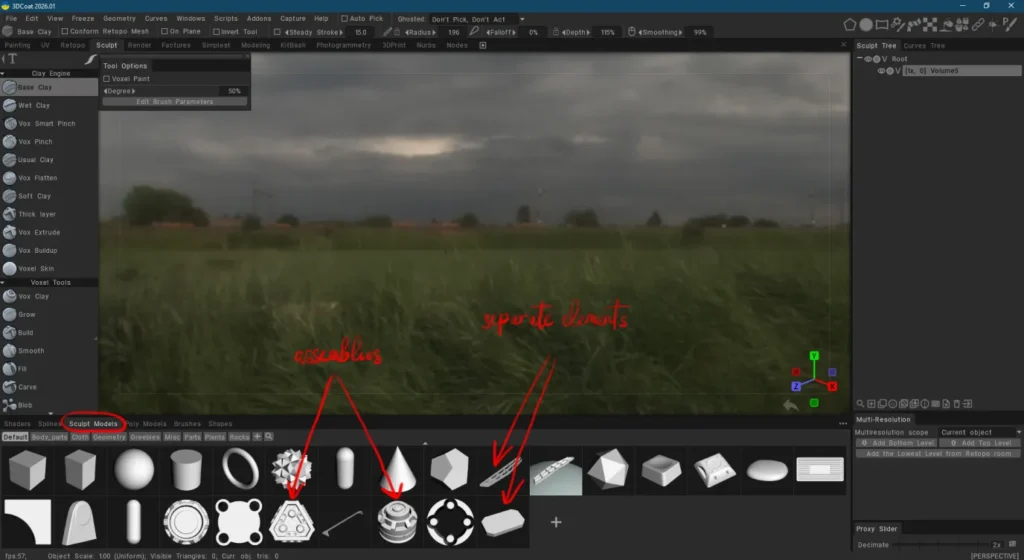Pick the Smooth voxel tool
Image resolution: width=1024 pixels, height=560 pixels.
click(31, 351)
